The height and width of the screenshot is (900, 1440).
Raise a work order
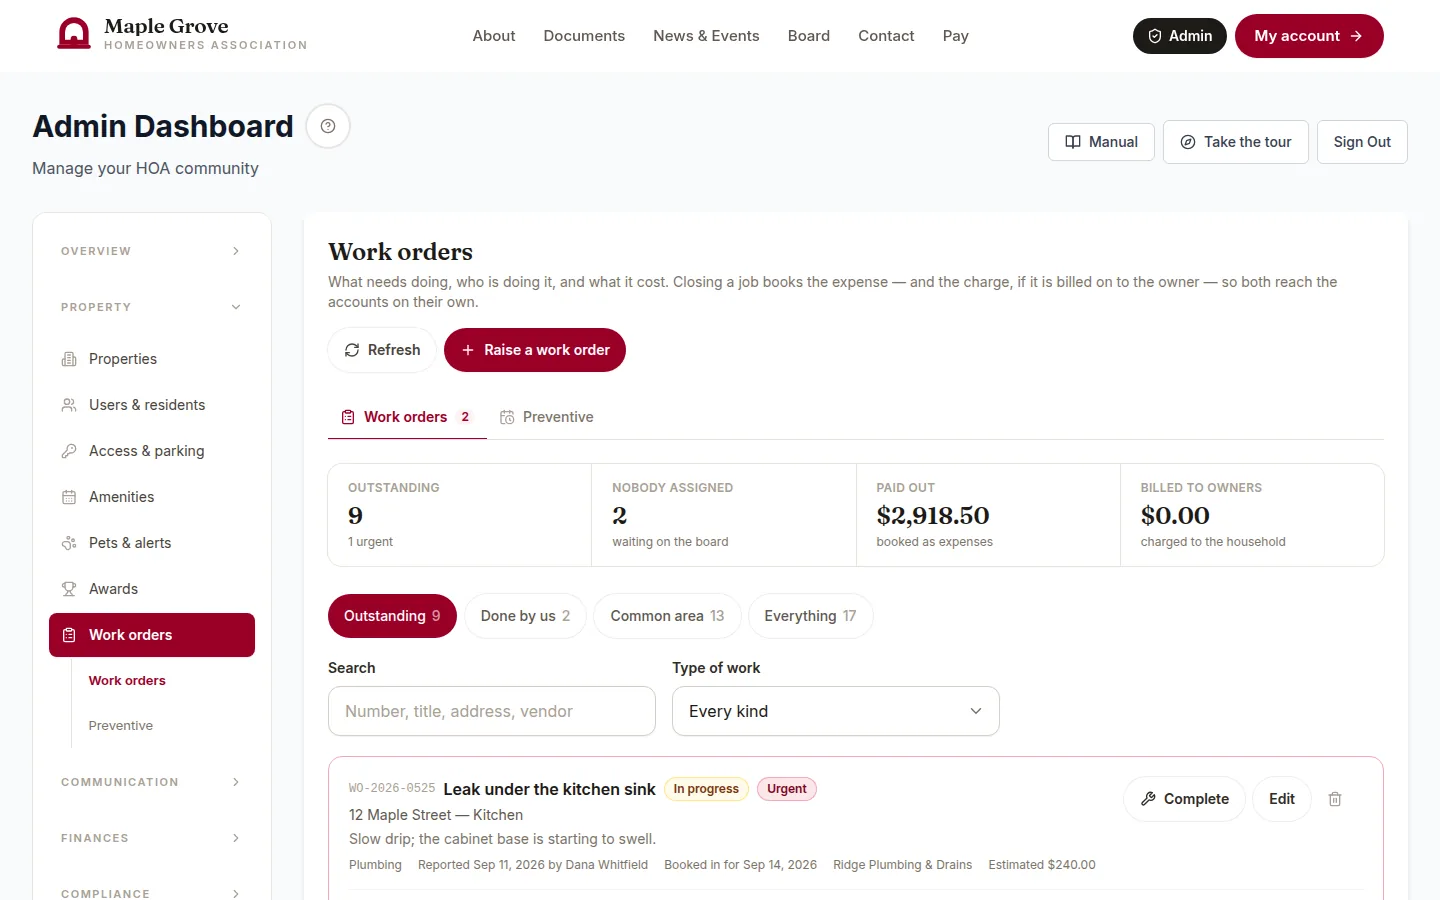click(x=535, y=350)
